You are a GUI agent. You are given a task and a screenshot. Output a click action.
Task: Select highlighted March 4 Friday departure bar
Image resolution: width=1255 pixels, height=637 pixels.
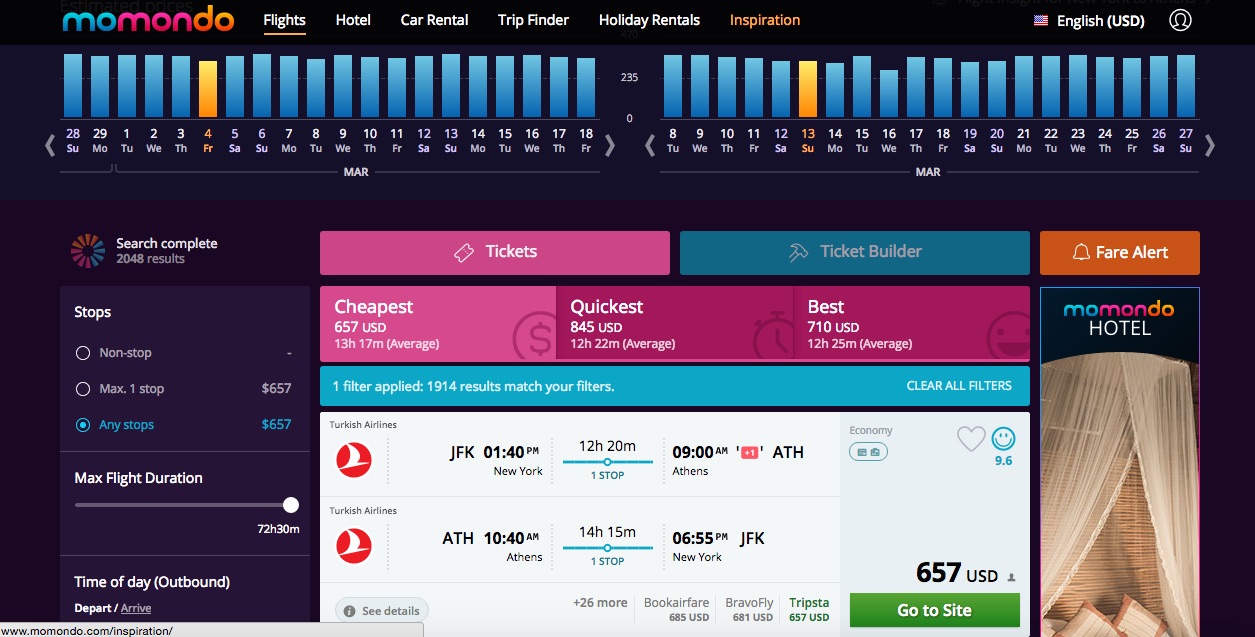[208, 89]
